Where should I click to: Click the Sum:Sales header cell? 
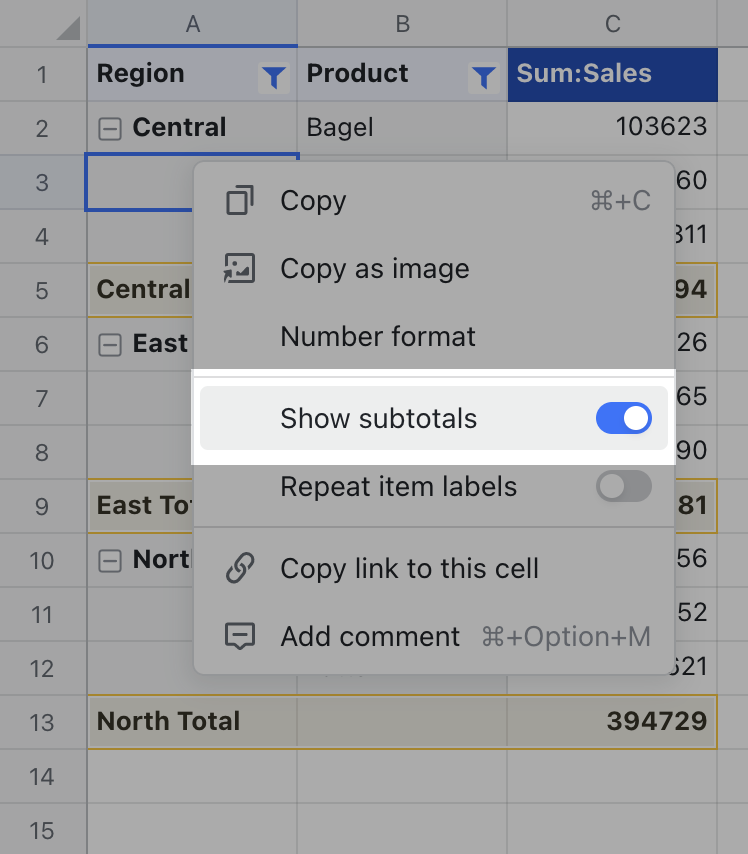click(x=612, y=73)
